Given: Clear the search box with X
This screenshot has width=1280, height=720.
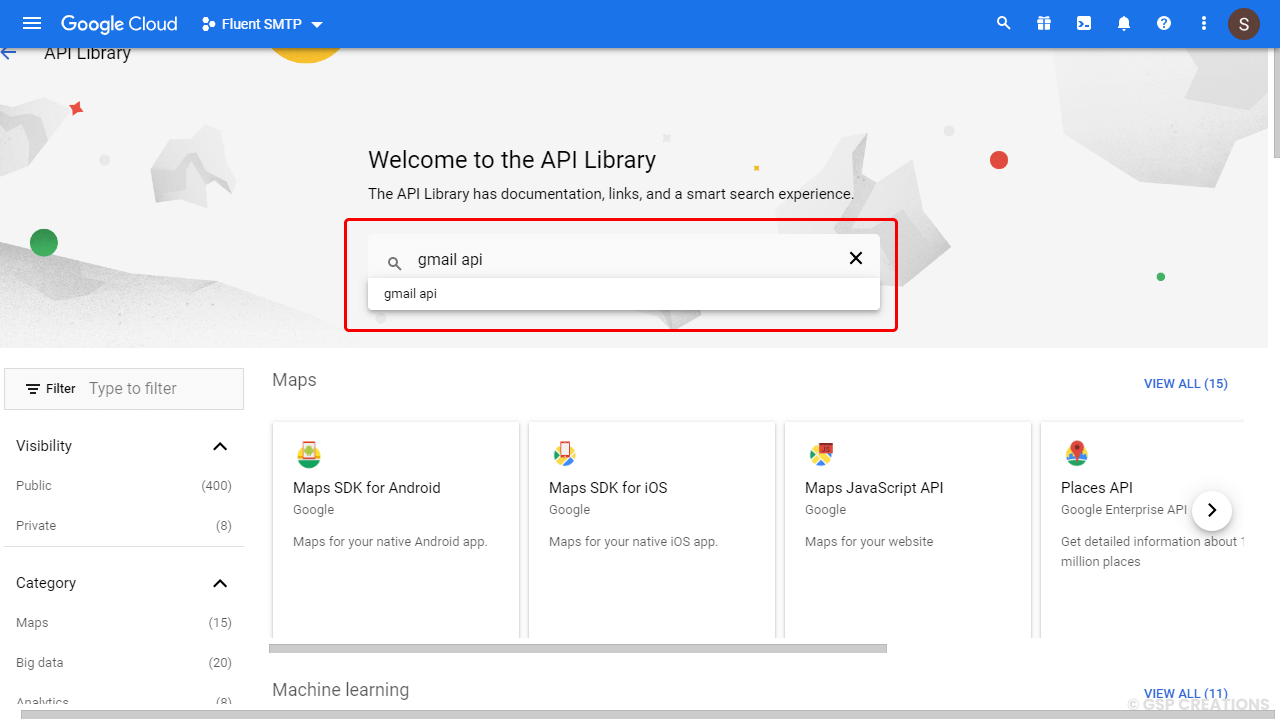Looking at the screenshot, I should pos(856,259).
